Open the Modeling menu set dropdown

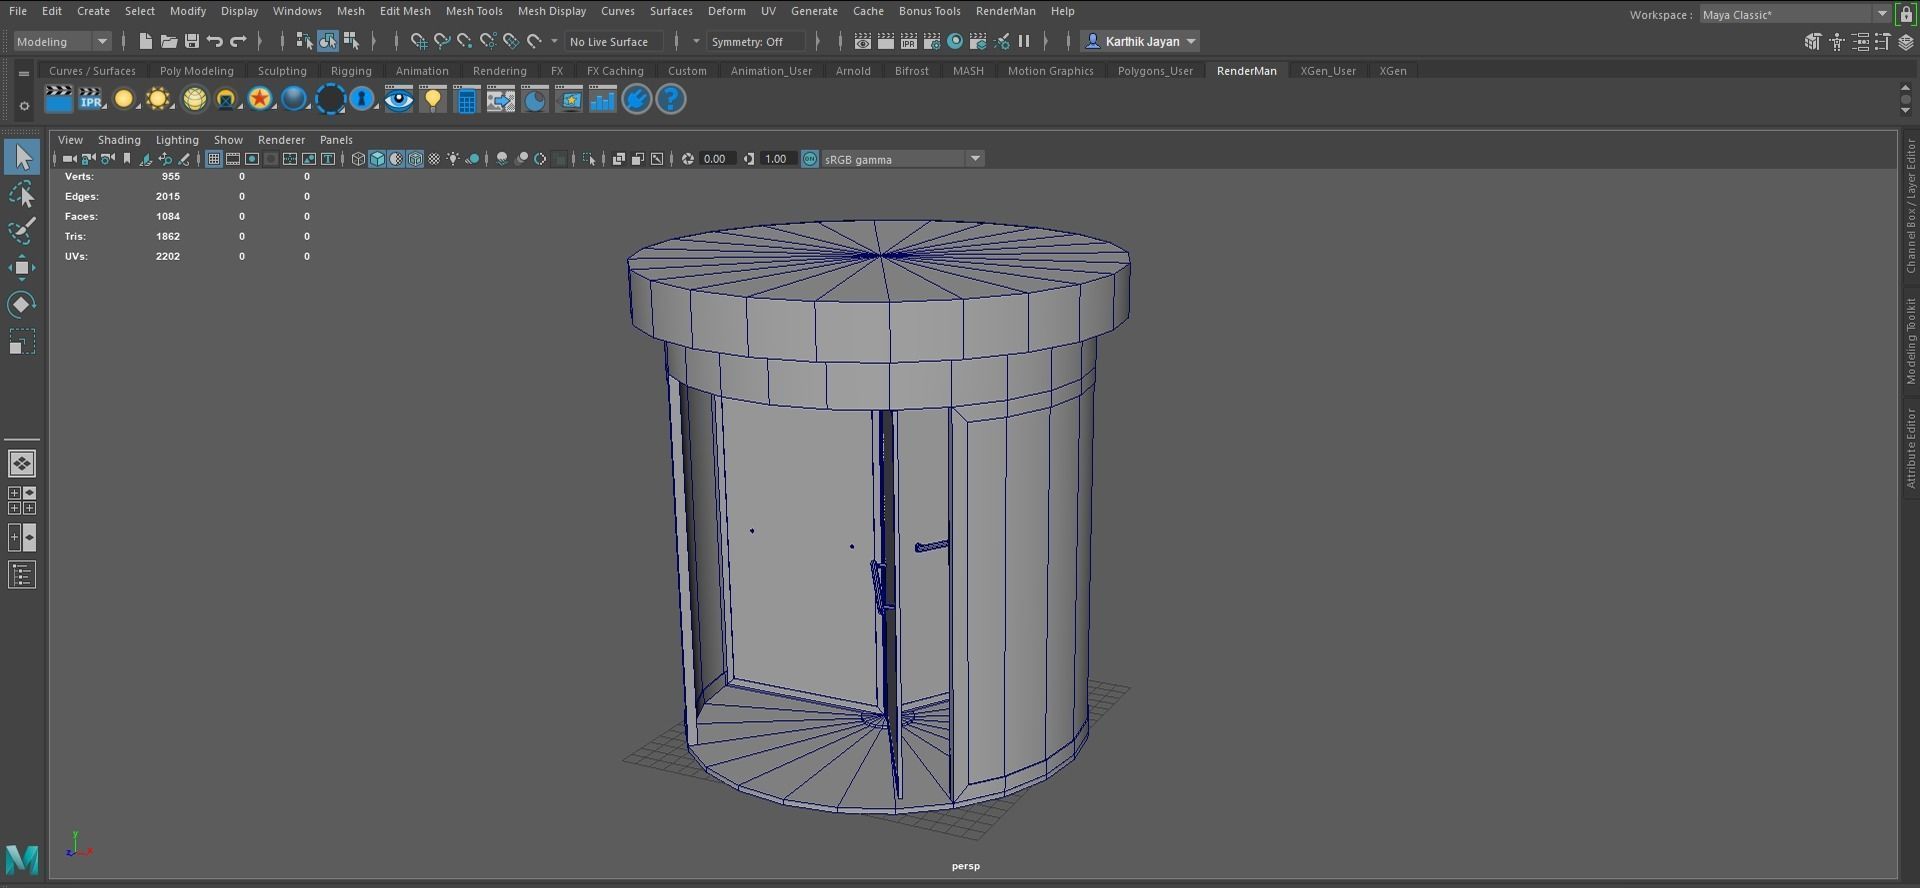click(x=62, y=41)
